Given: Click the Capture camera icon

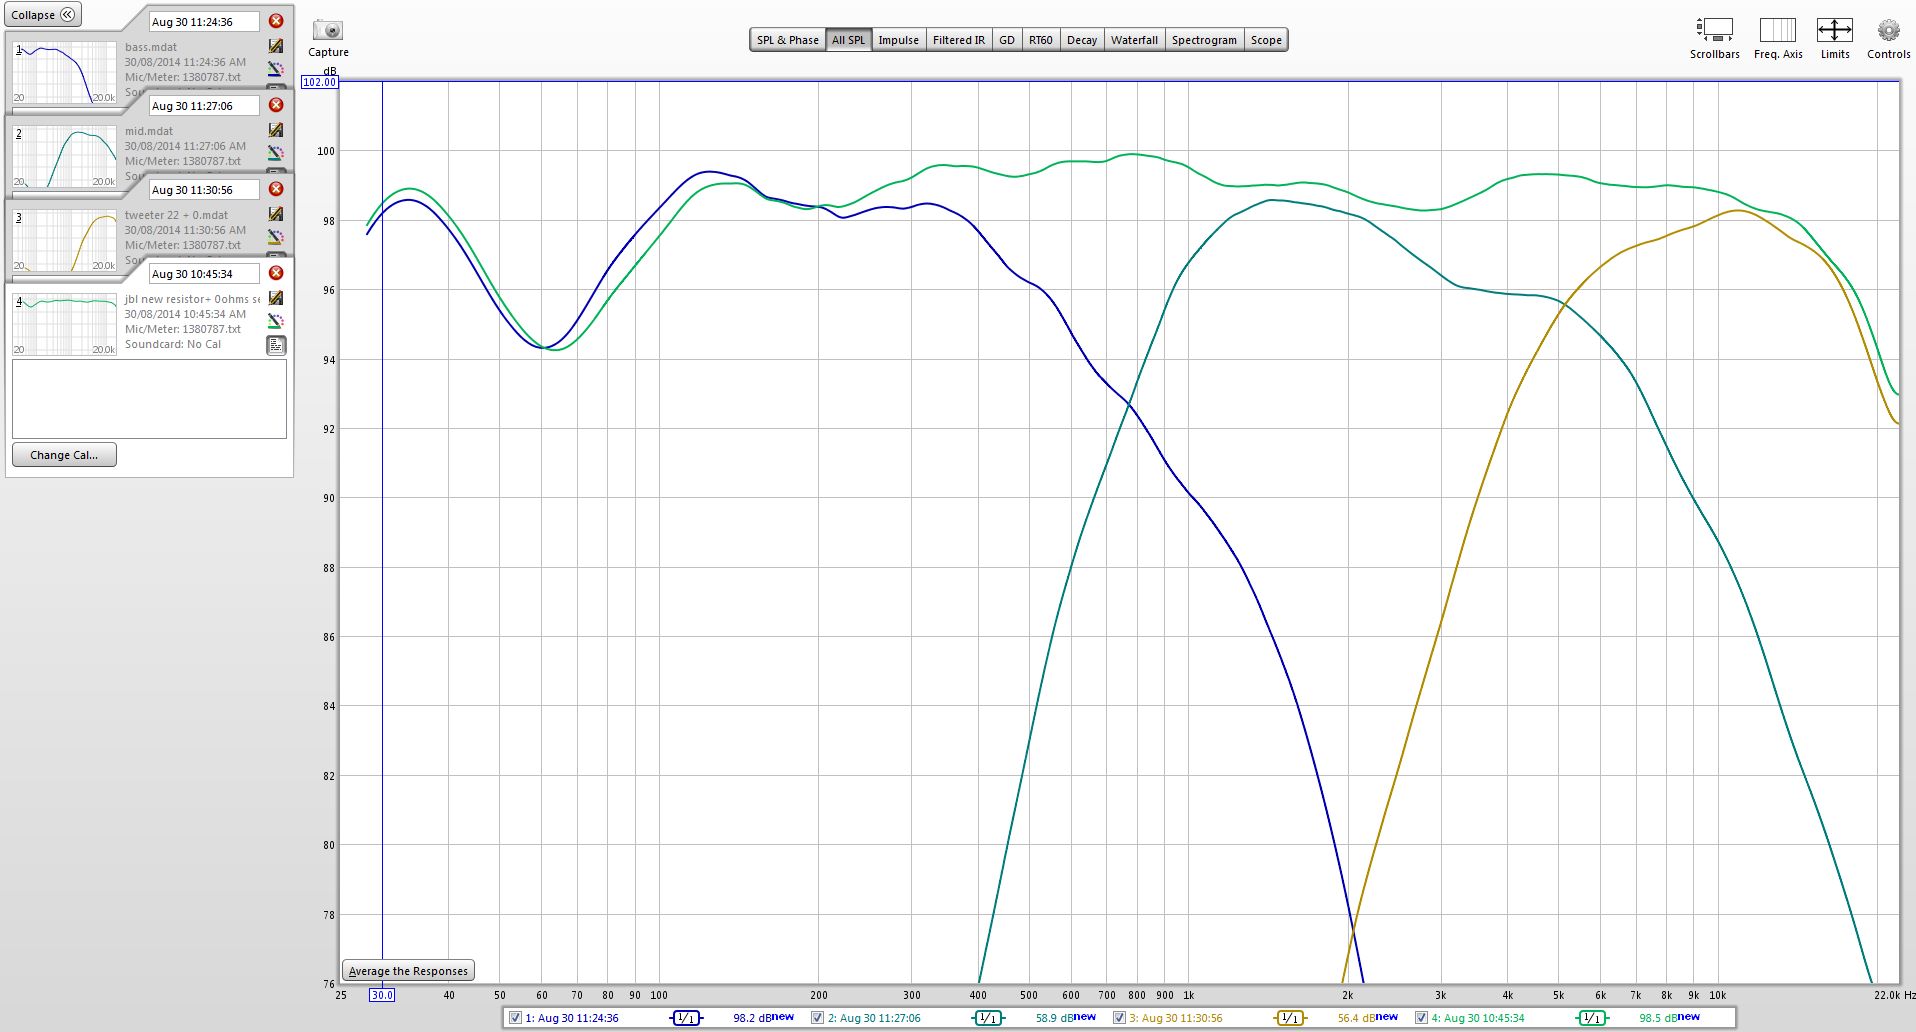Looking at the screenshot, I should [327, 31].
